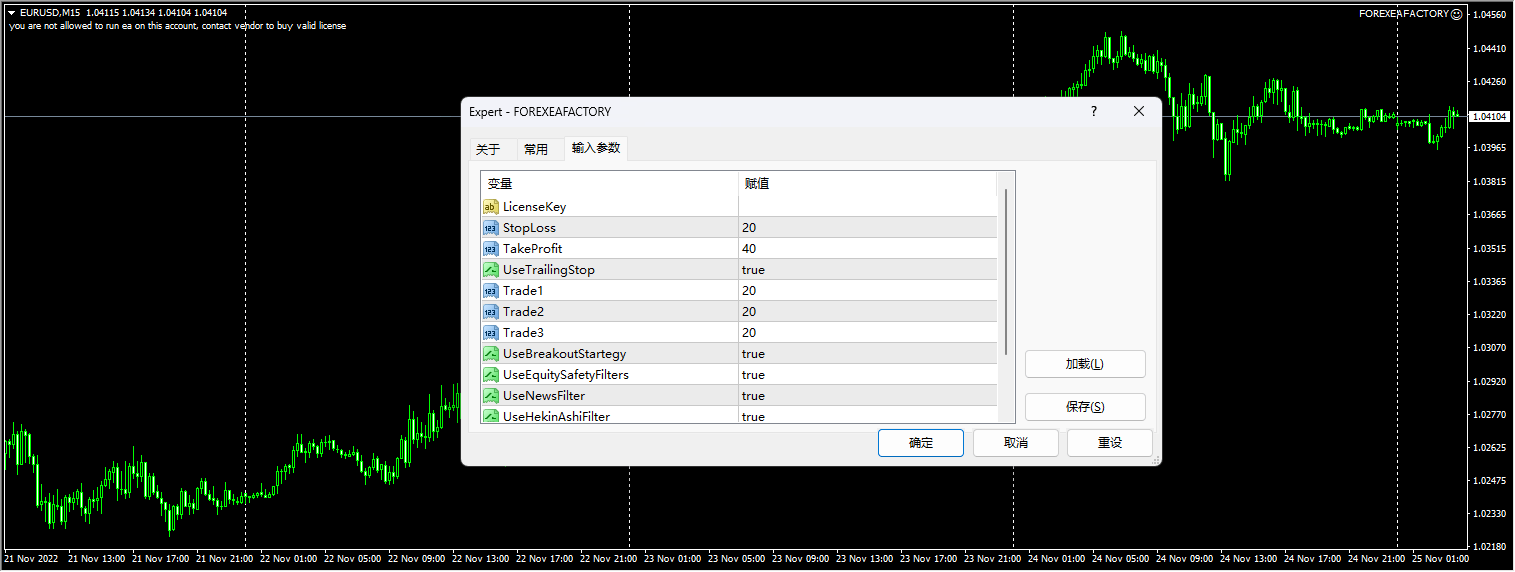Click the UseEquitySafetyFilters true value
This screenshot has height=572, width=1515.
[x=753, y=375]
